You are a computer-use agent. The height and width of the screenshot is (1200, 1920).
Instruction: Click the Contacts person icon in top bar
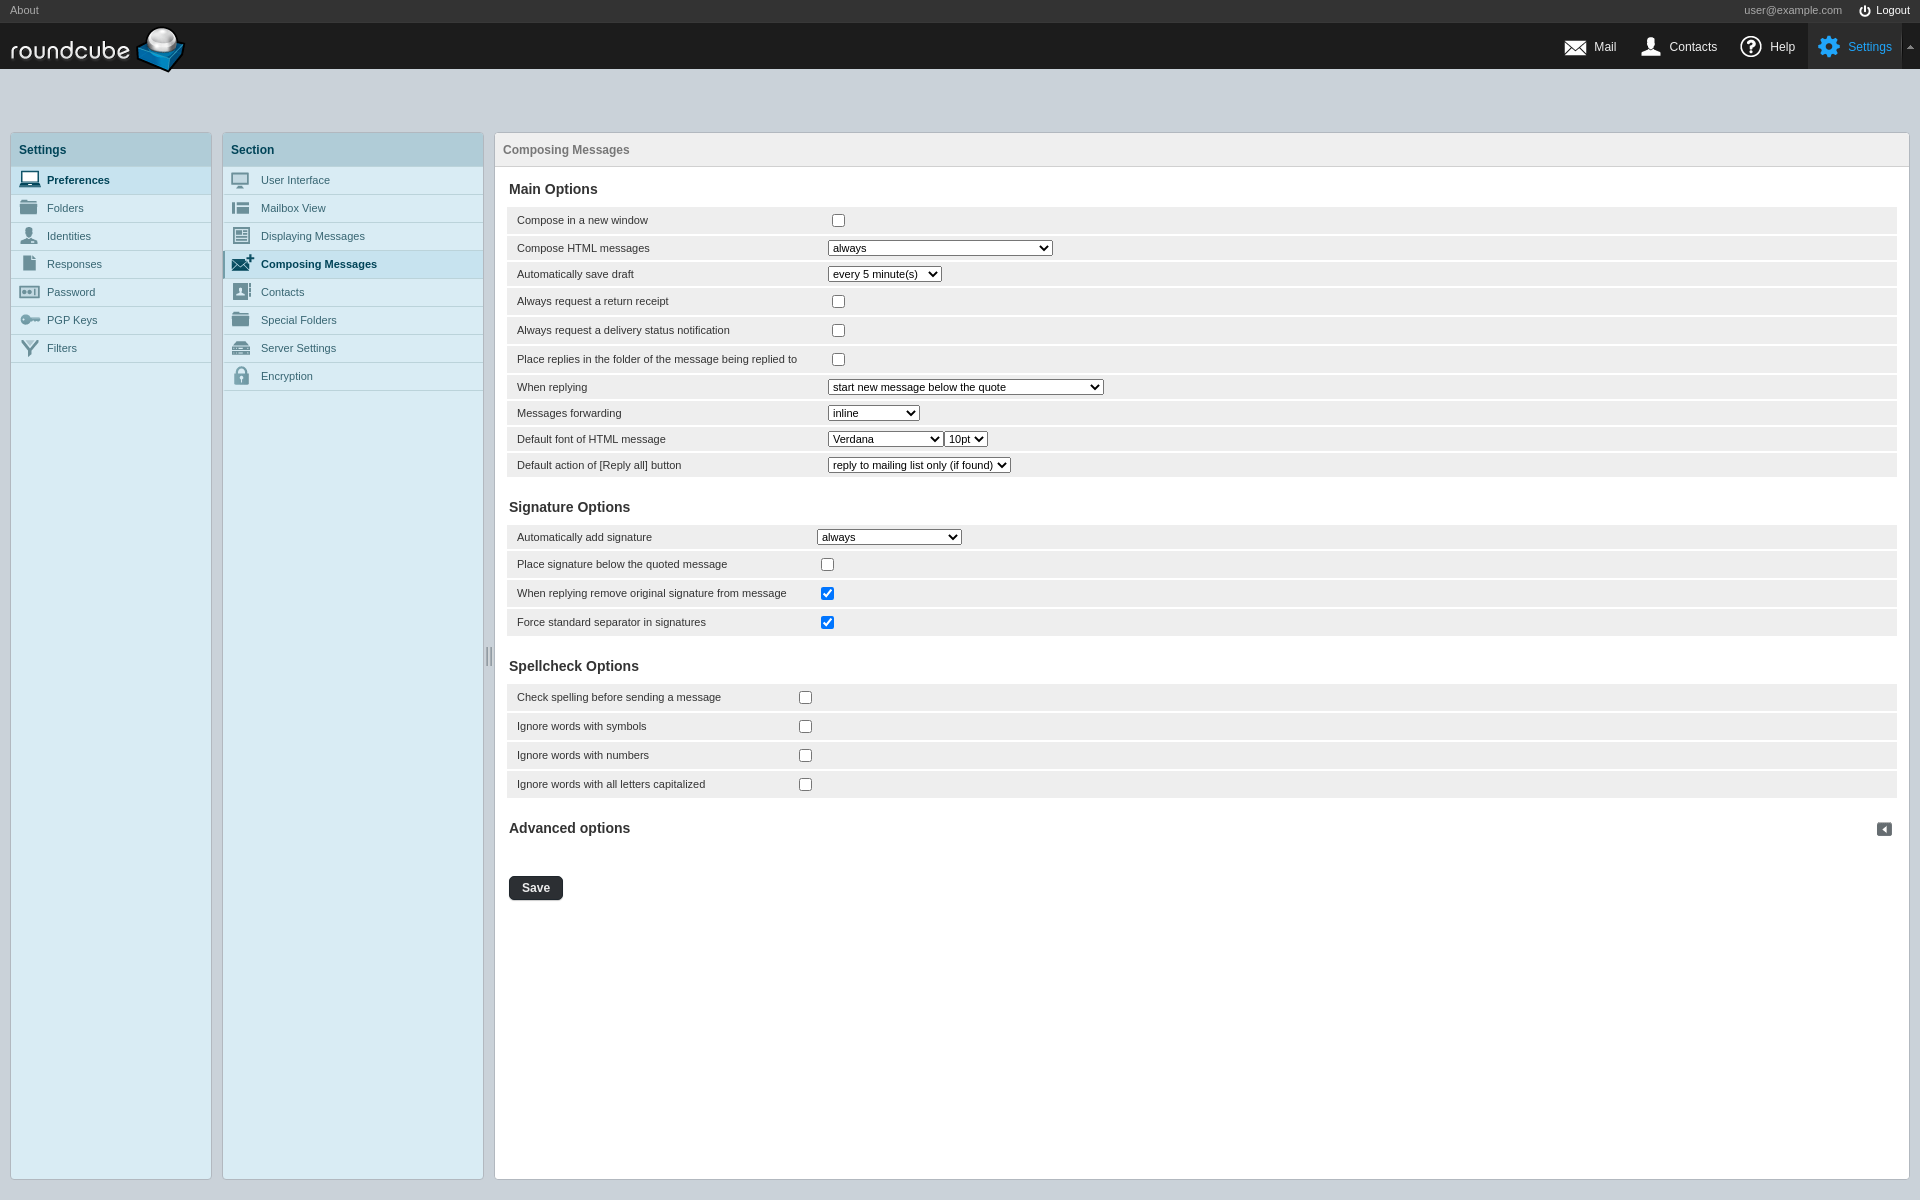(1651, 47)
